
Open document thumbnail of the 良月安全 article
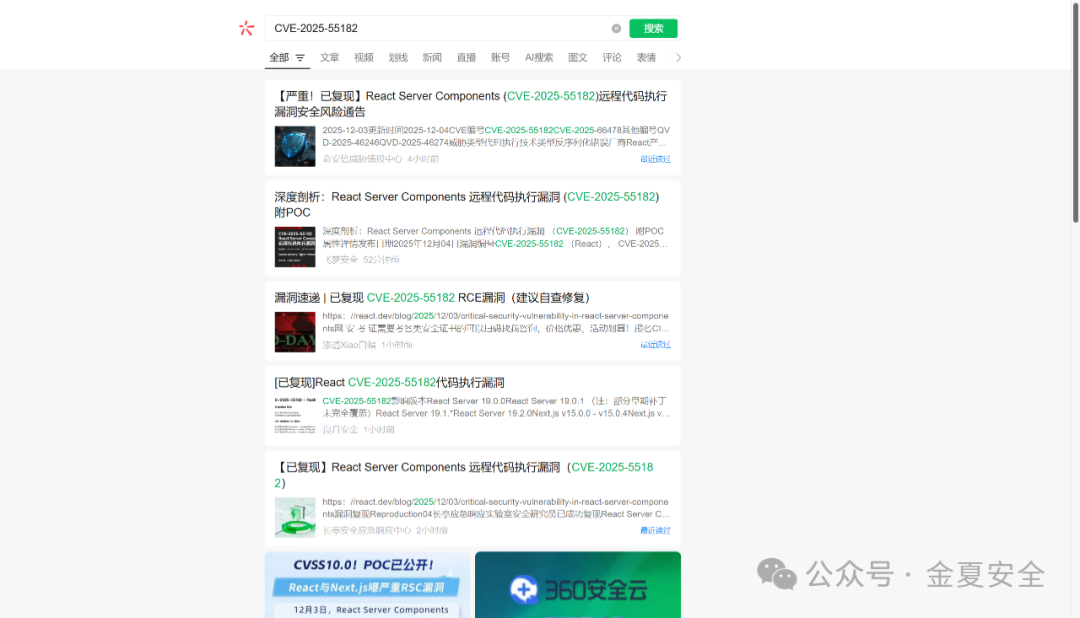click(295, 416)
